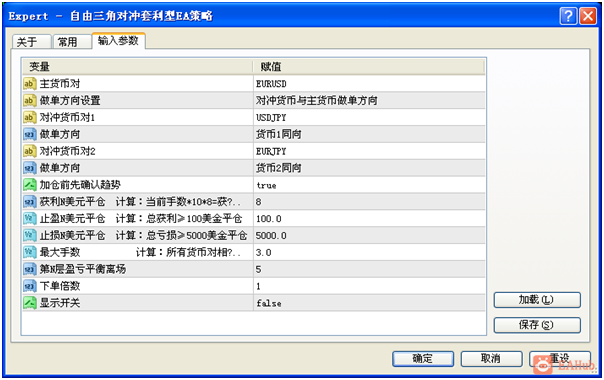
Task: Select the 对冲货币对2 variable name
Action: (x=67, y=151)
